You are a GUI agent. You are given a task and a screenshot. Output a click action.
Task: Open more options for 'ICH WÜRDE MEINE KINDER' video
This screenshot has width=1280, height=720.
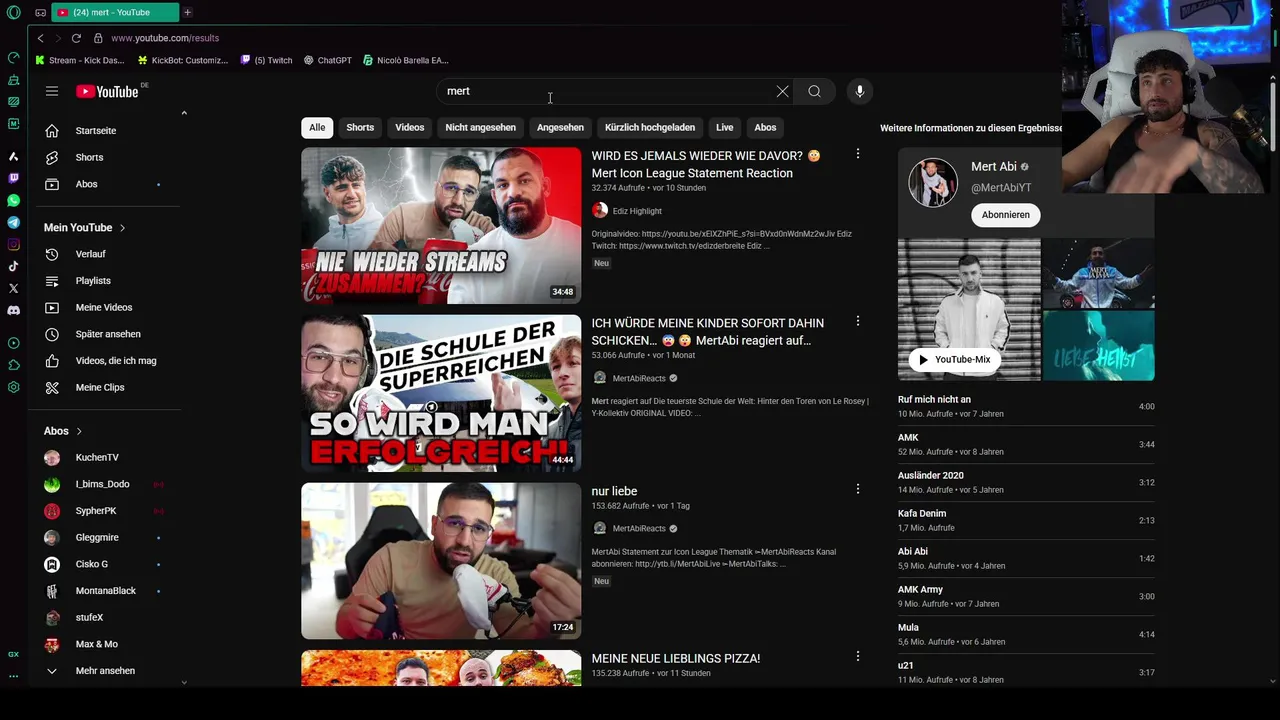tap(857, 322)
